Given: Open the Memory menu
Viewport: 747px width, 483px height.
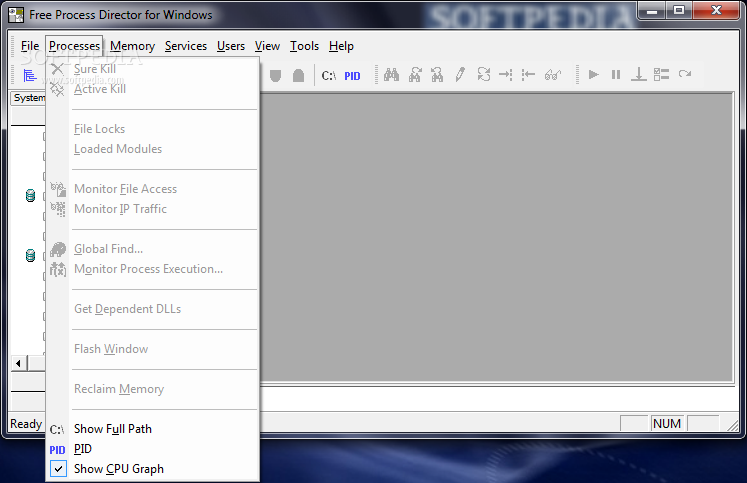Looking at the screenshot, I should coord(132,46).
